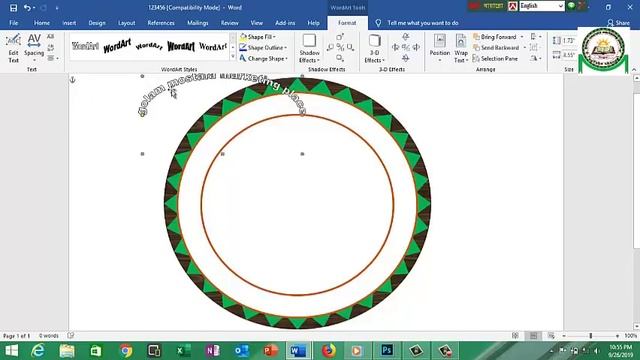This screenshot has width=640, height=360.
Task: Select the arched WordArt style
Action: tap(149, 47)
